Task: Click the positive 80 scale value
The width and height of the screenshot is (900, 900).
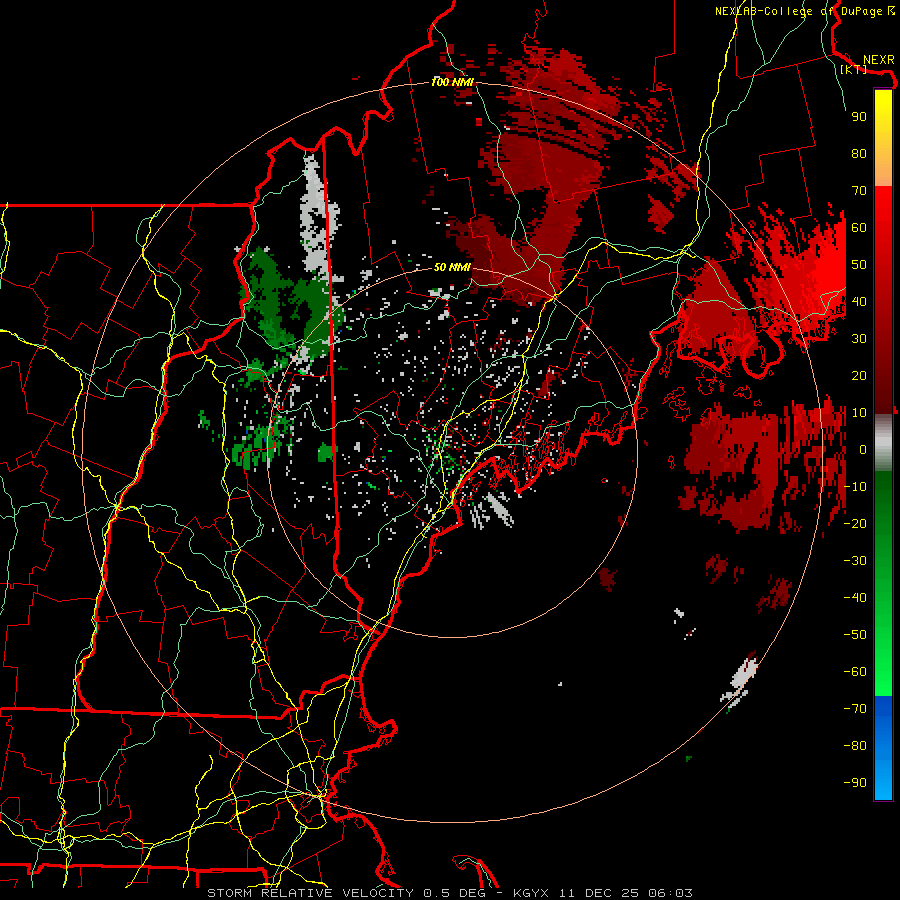Action: 859,154
